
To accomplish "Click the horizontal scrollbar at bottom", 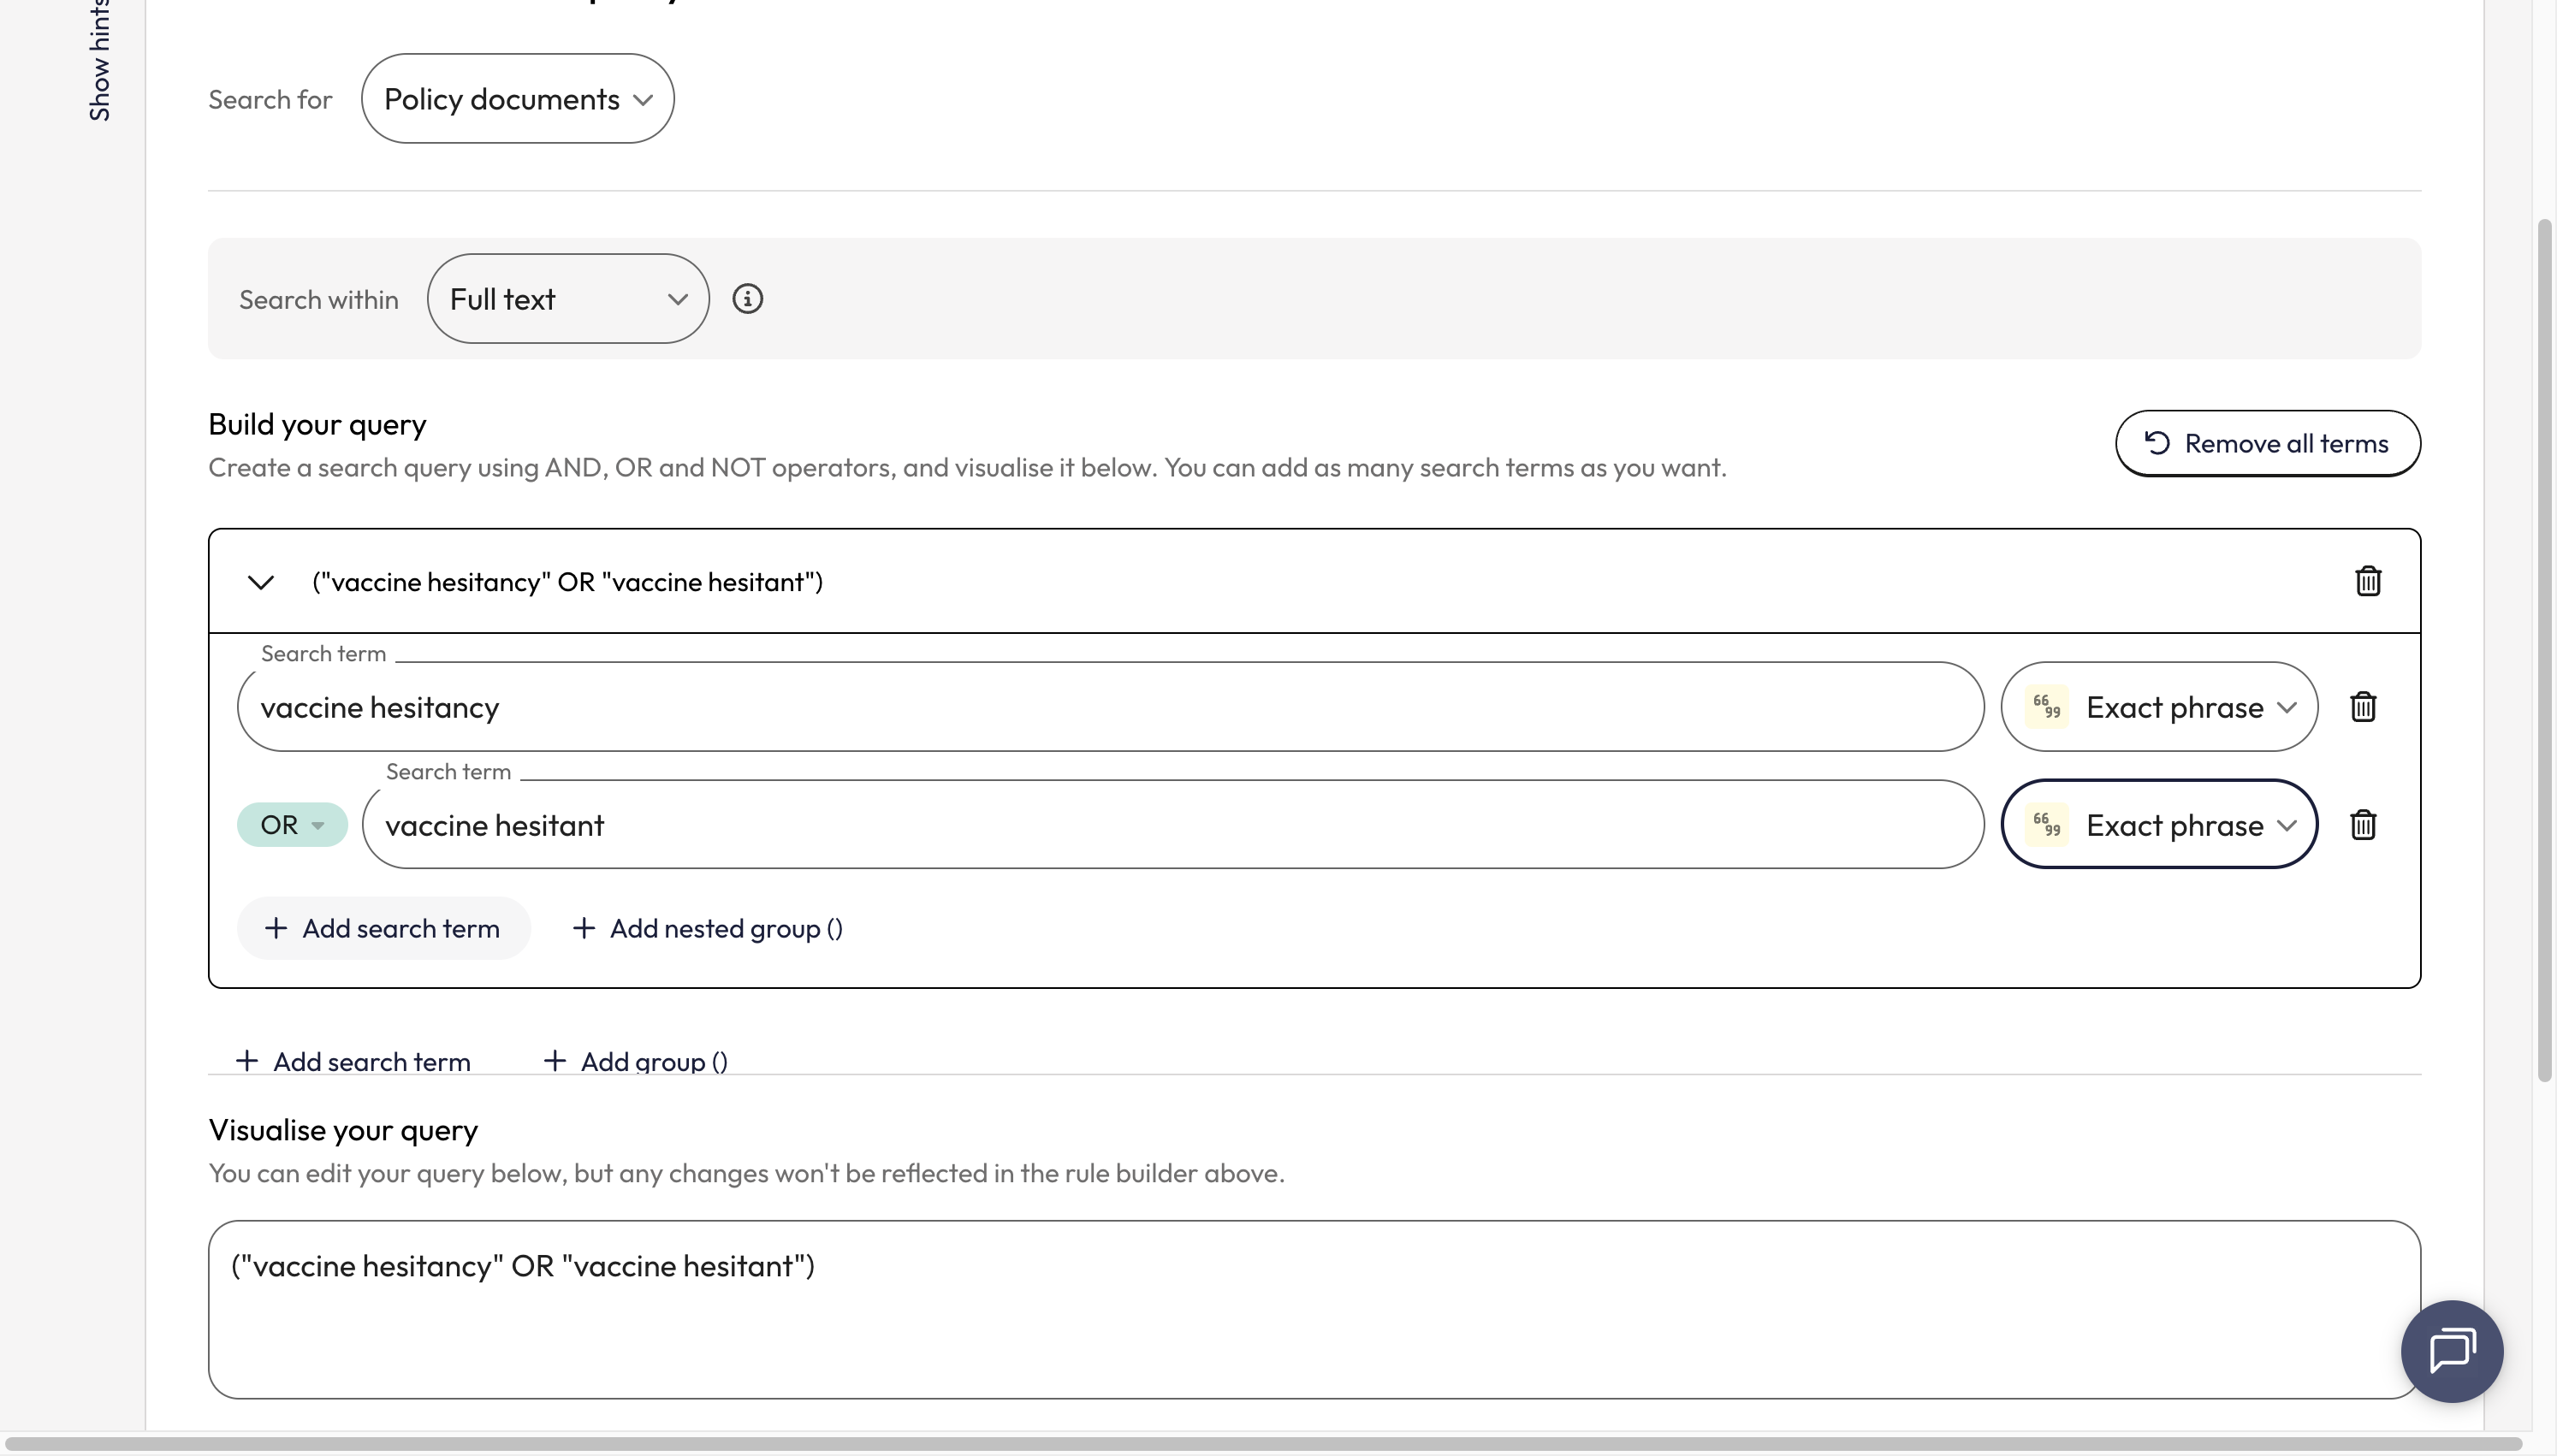I will (1263, 1444).
